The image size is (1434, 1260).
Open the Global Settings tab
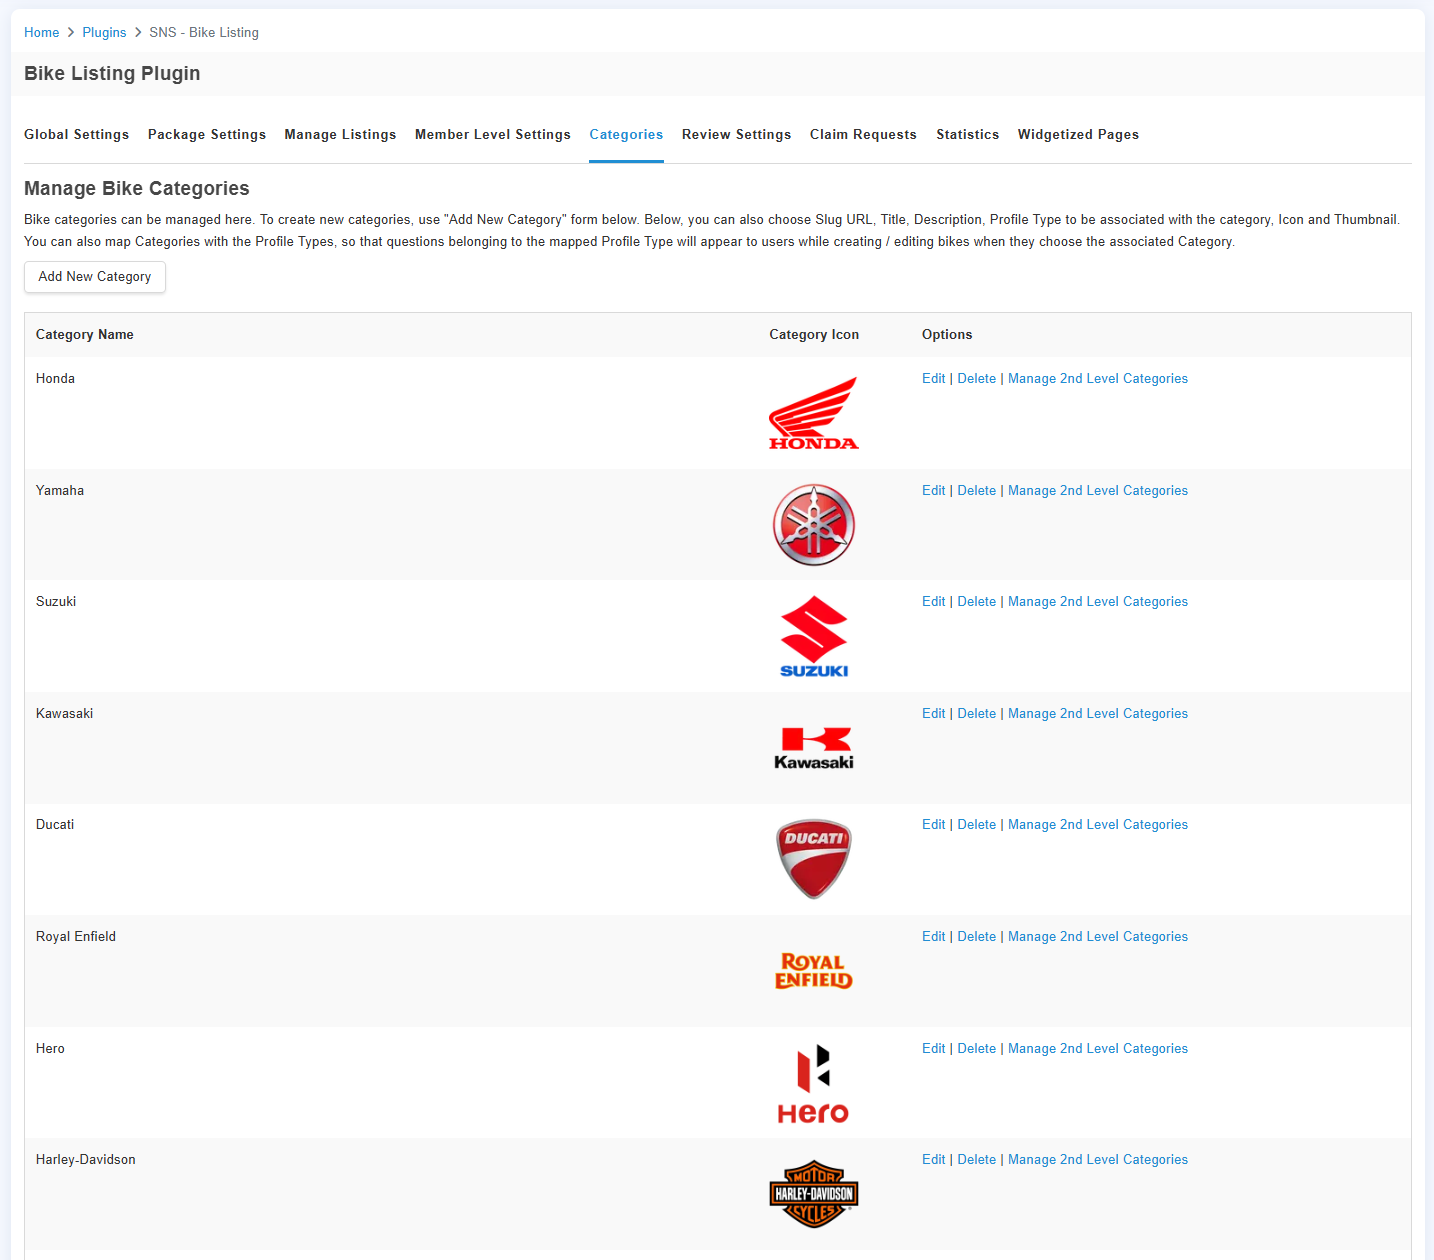click(x=76, y=135)
